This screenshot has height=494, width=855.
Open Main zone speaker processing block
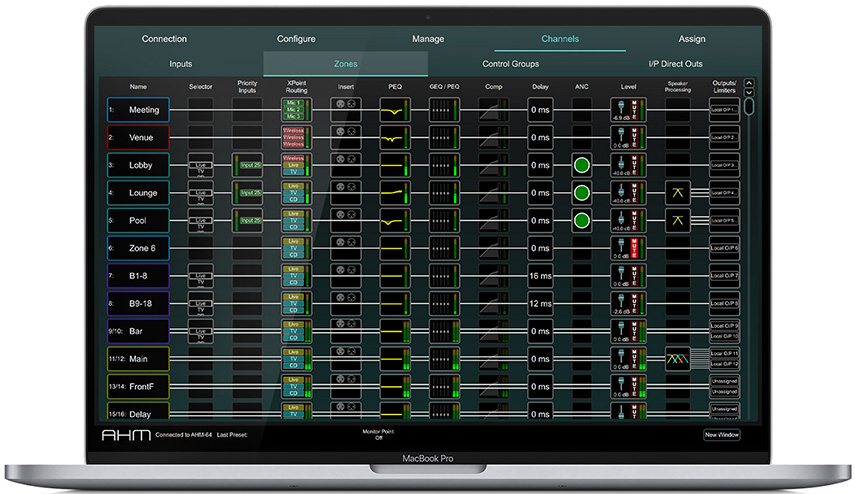(x=678, y=357)
